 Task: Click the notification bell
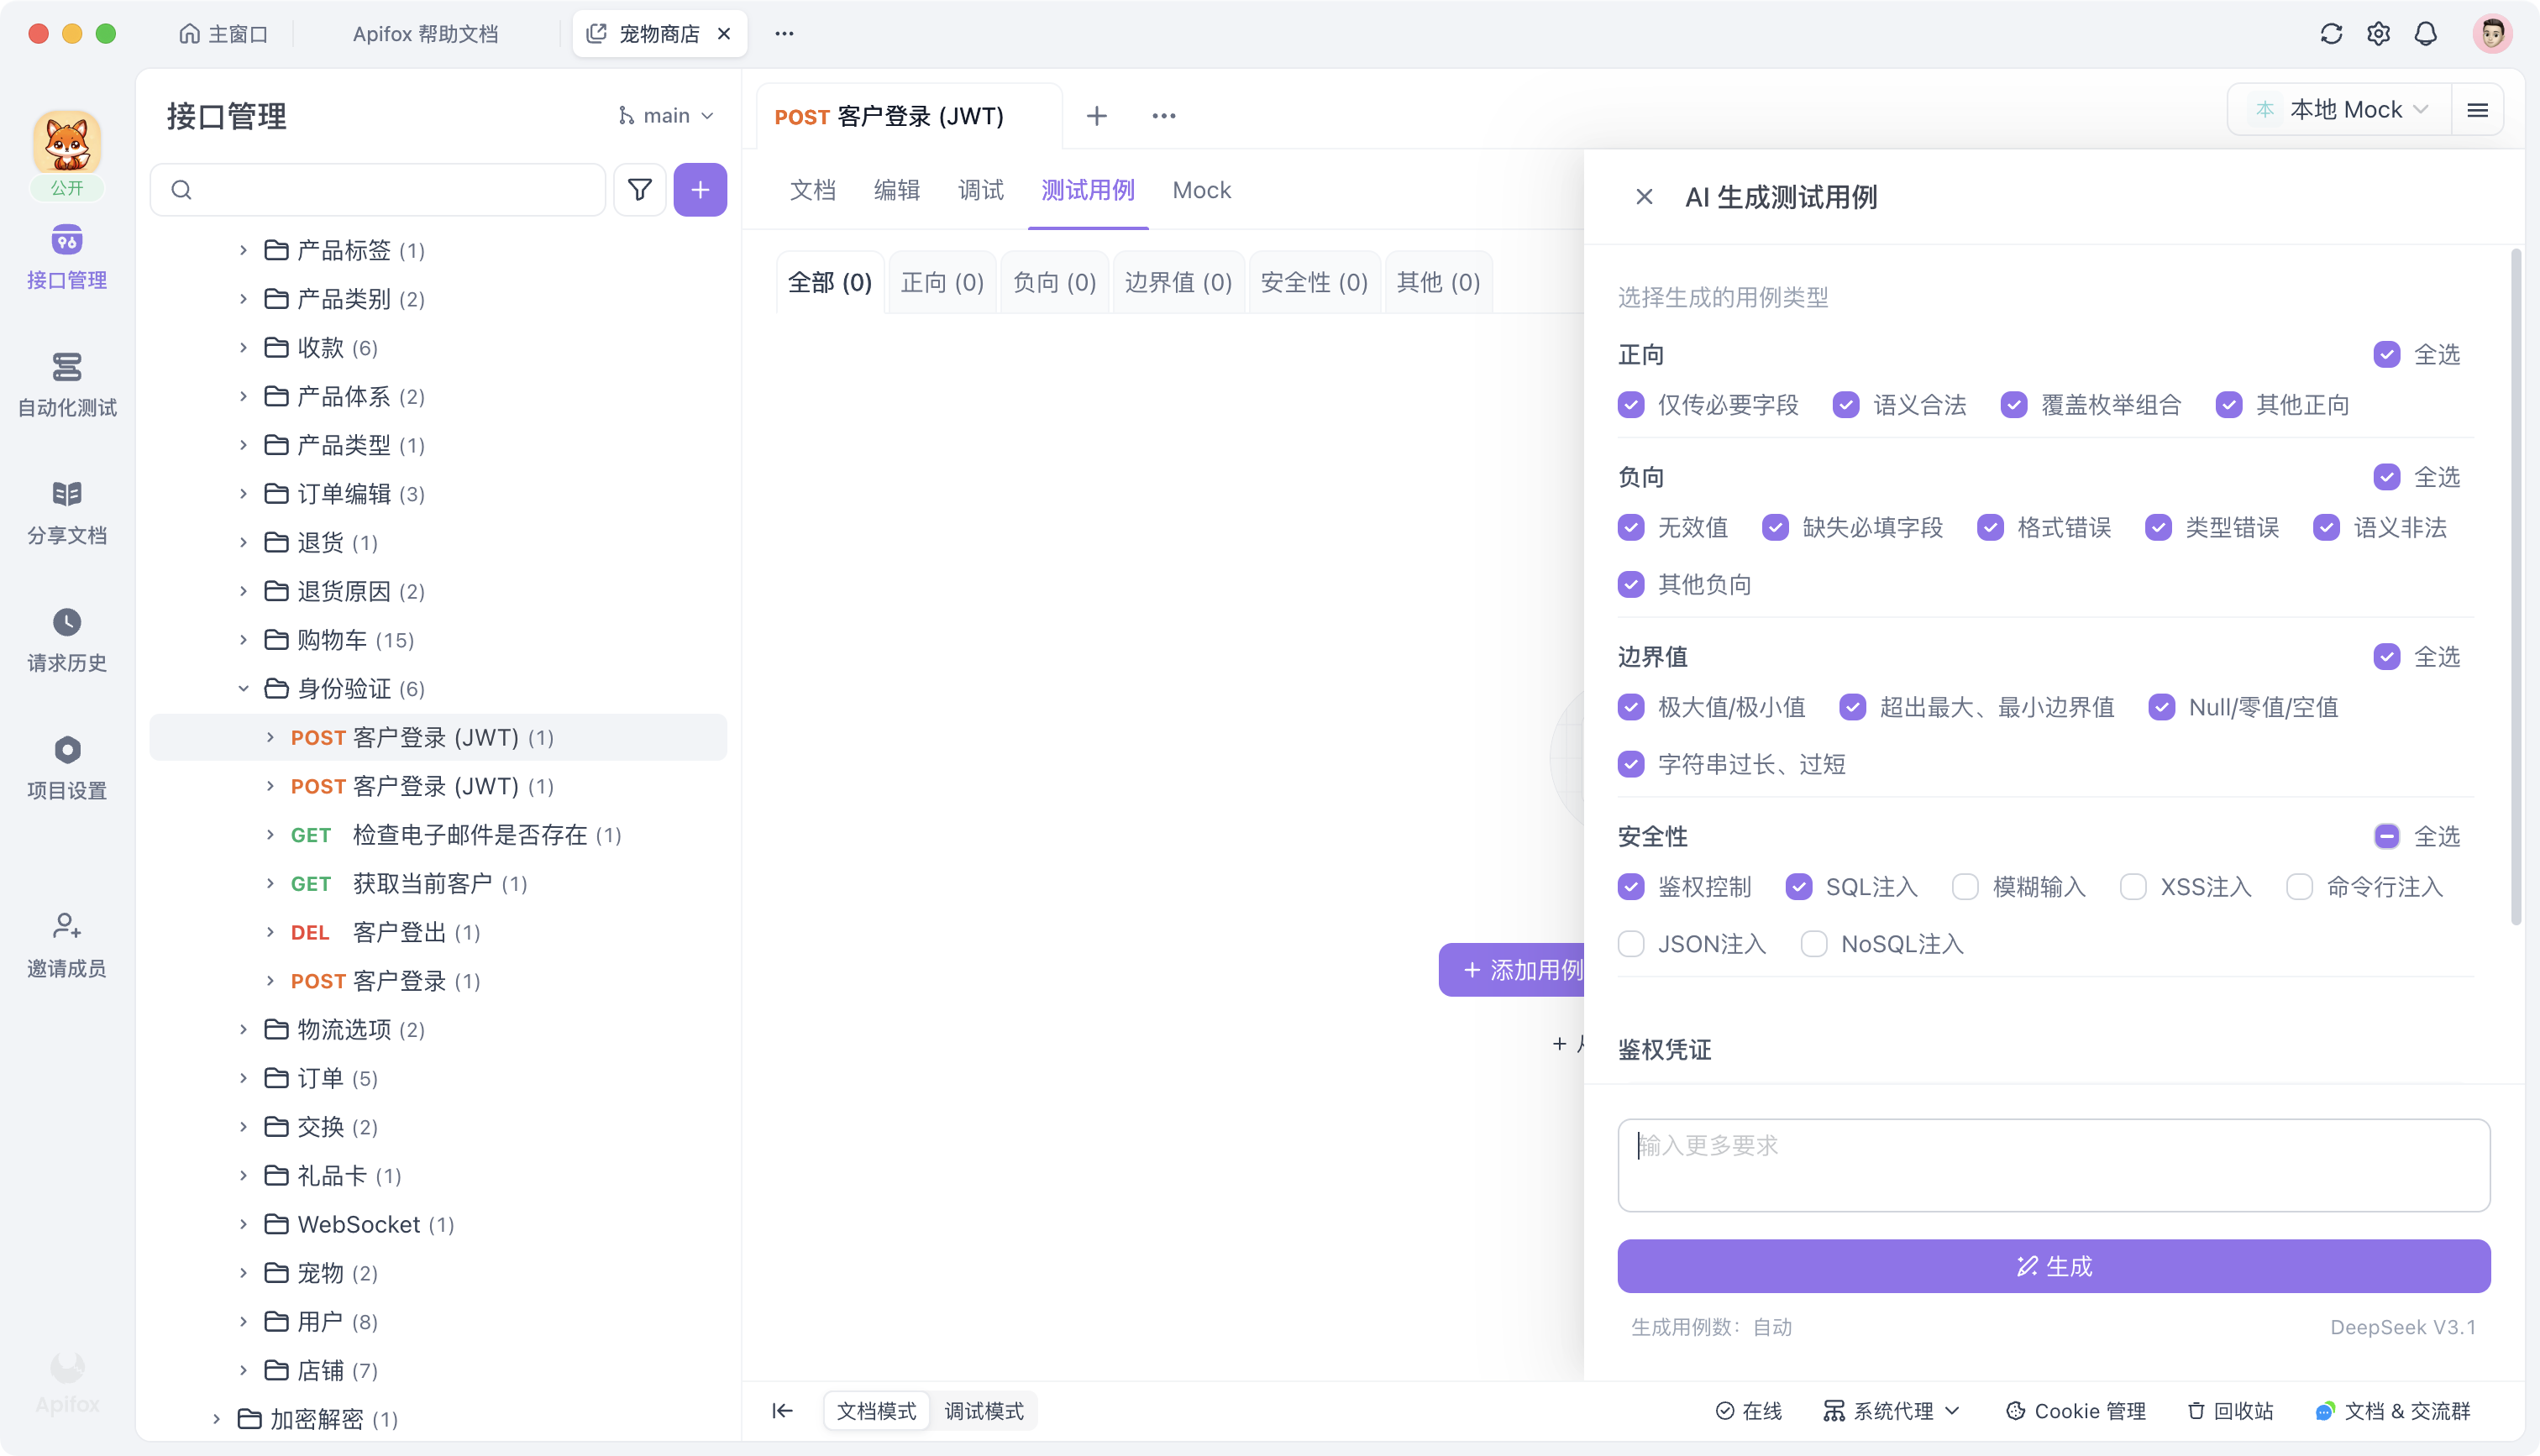pos(2426,33)
